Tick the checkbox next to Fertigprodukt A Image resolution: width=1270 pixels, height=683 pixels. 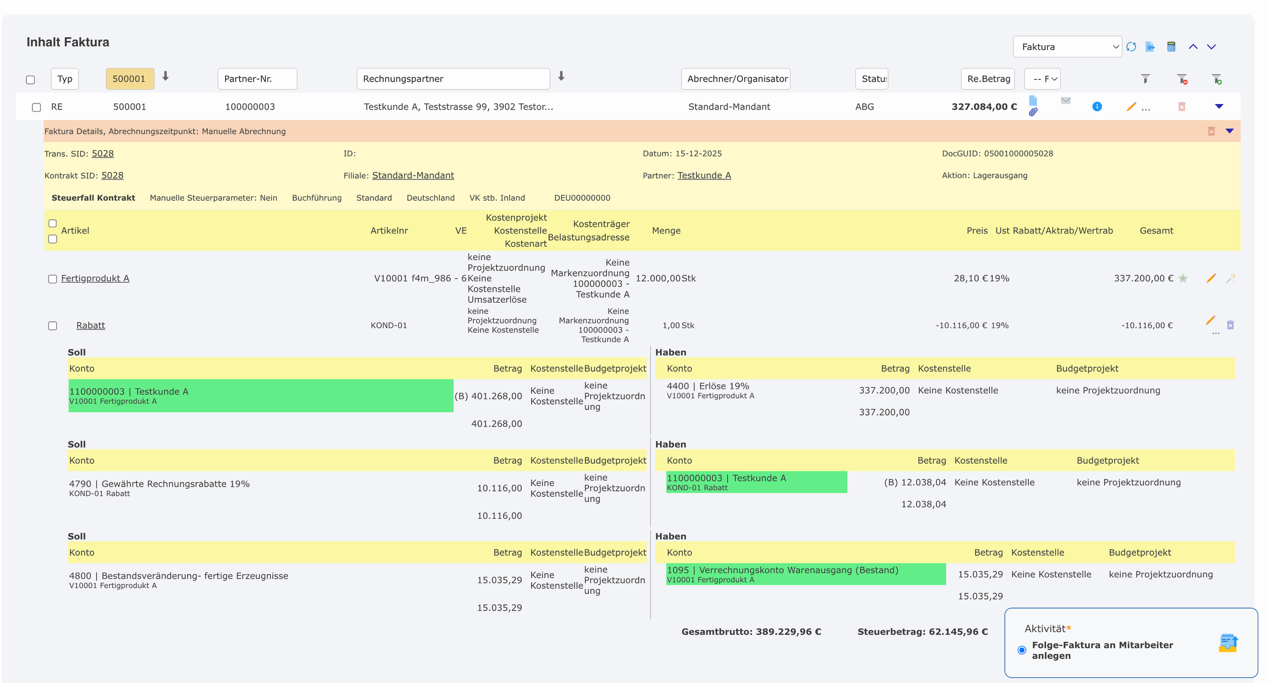click(x=53, y=279)
